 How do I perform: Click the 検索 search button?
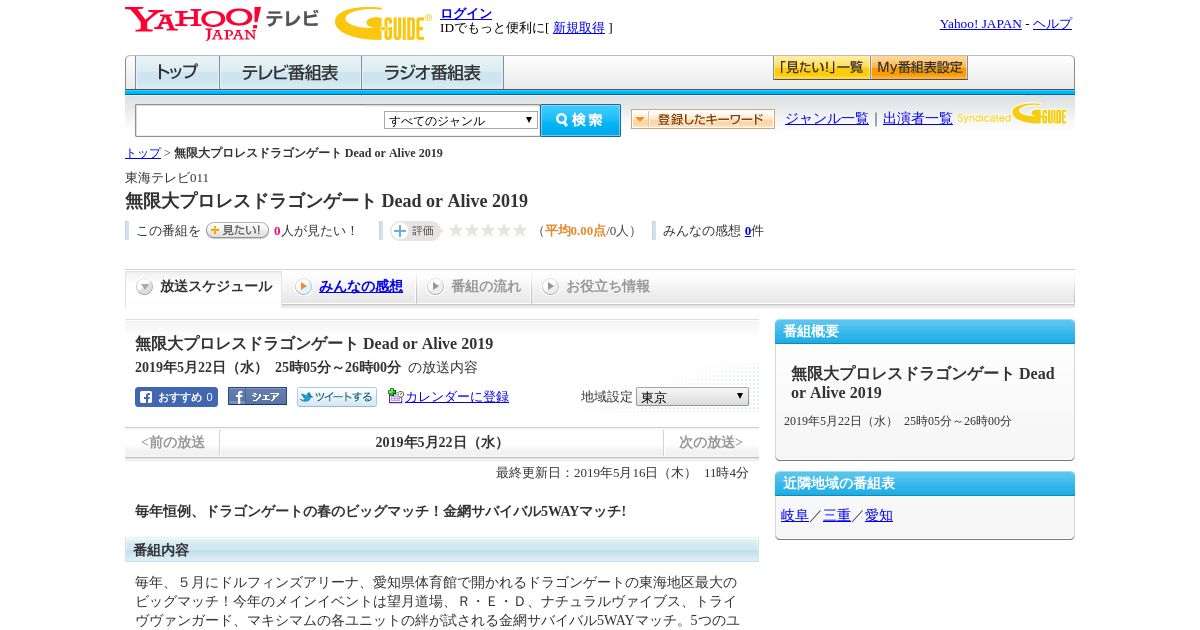[x=580, y=120]
